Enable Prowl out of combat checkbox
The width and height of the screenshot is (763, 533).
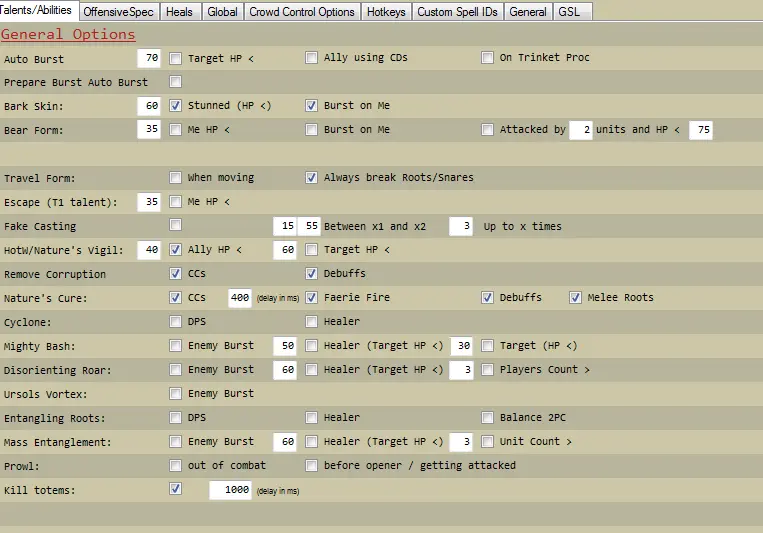[x=176, y=466]
